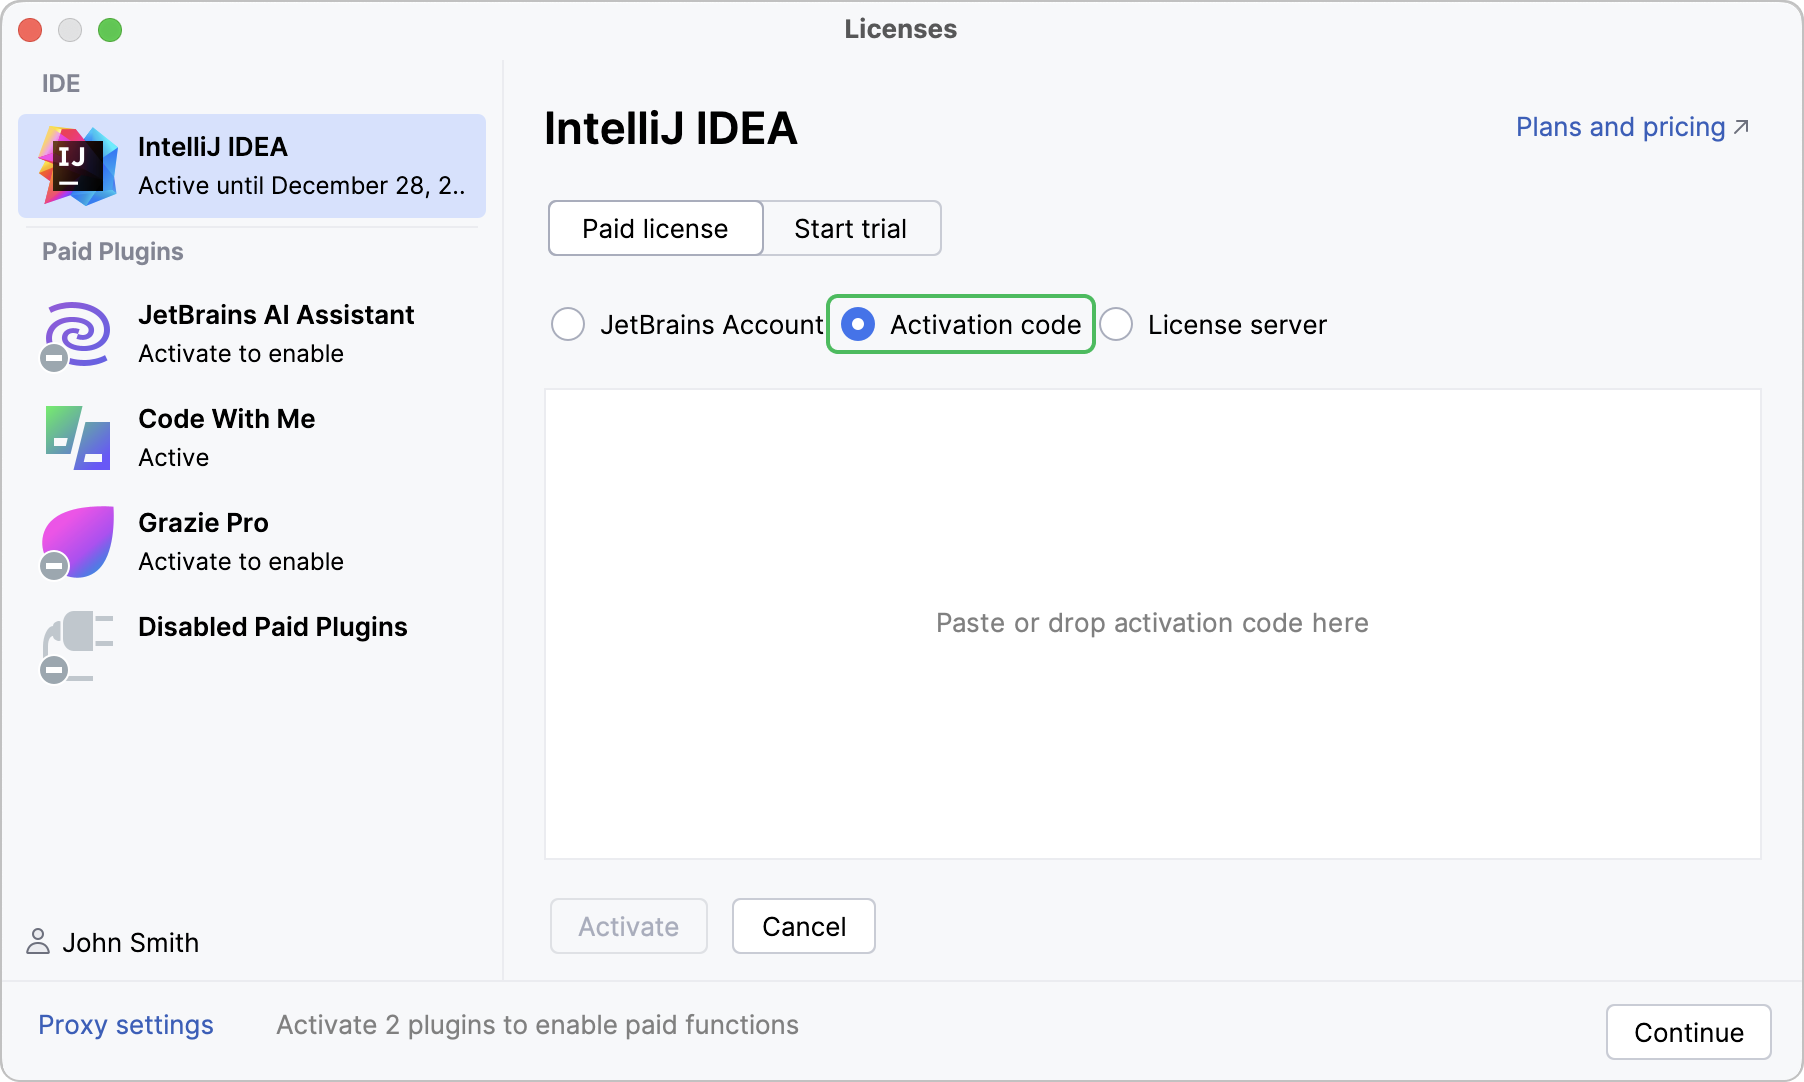
Task: Click the Continue button
Action: (x=1689, y=1032)
